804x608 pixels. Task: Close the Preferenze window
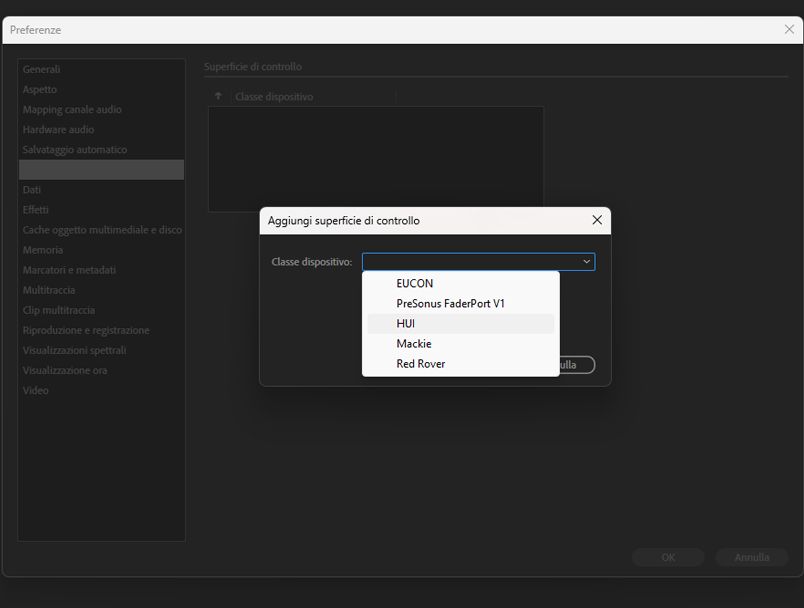pyautogui.click(x=789, y=30)
